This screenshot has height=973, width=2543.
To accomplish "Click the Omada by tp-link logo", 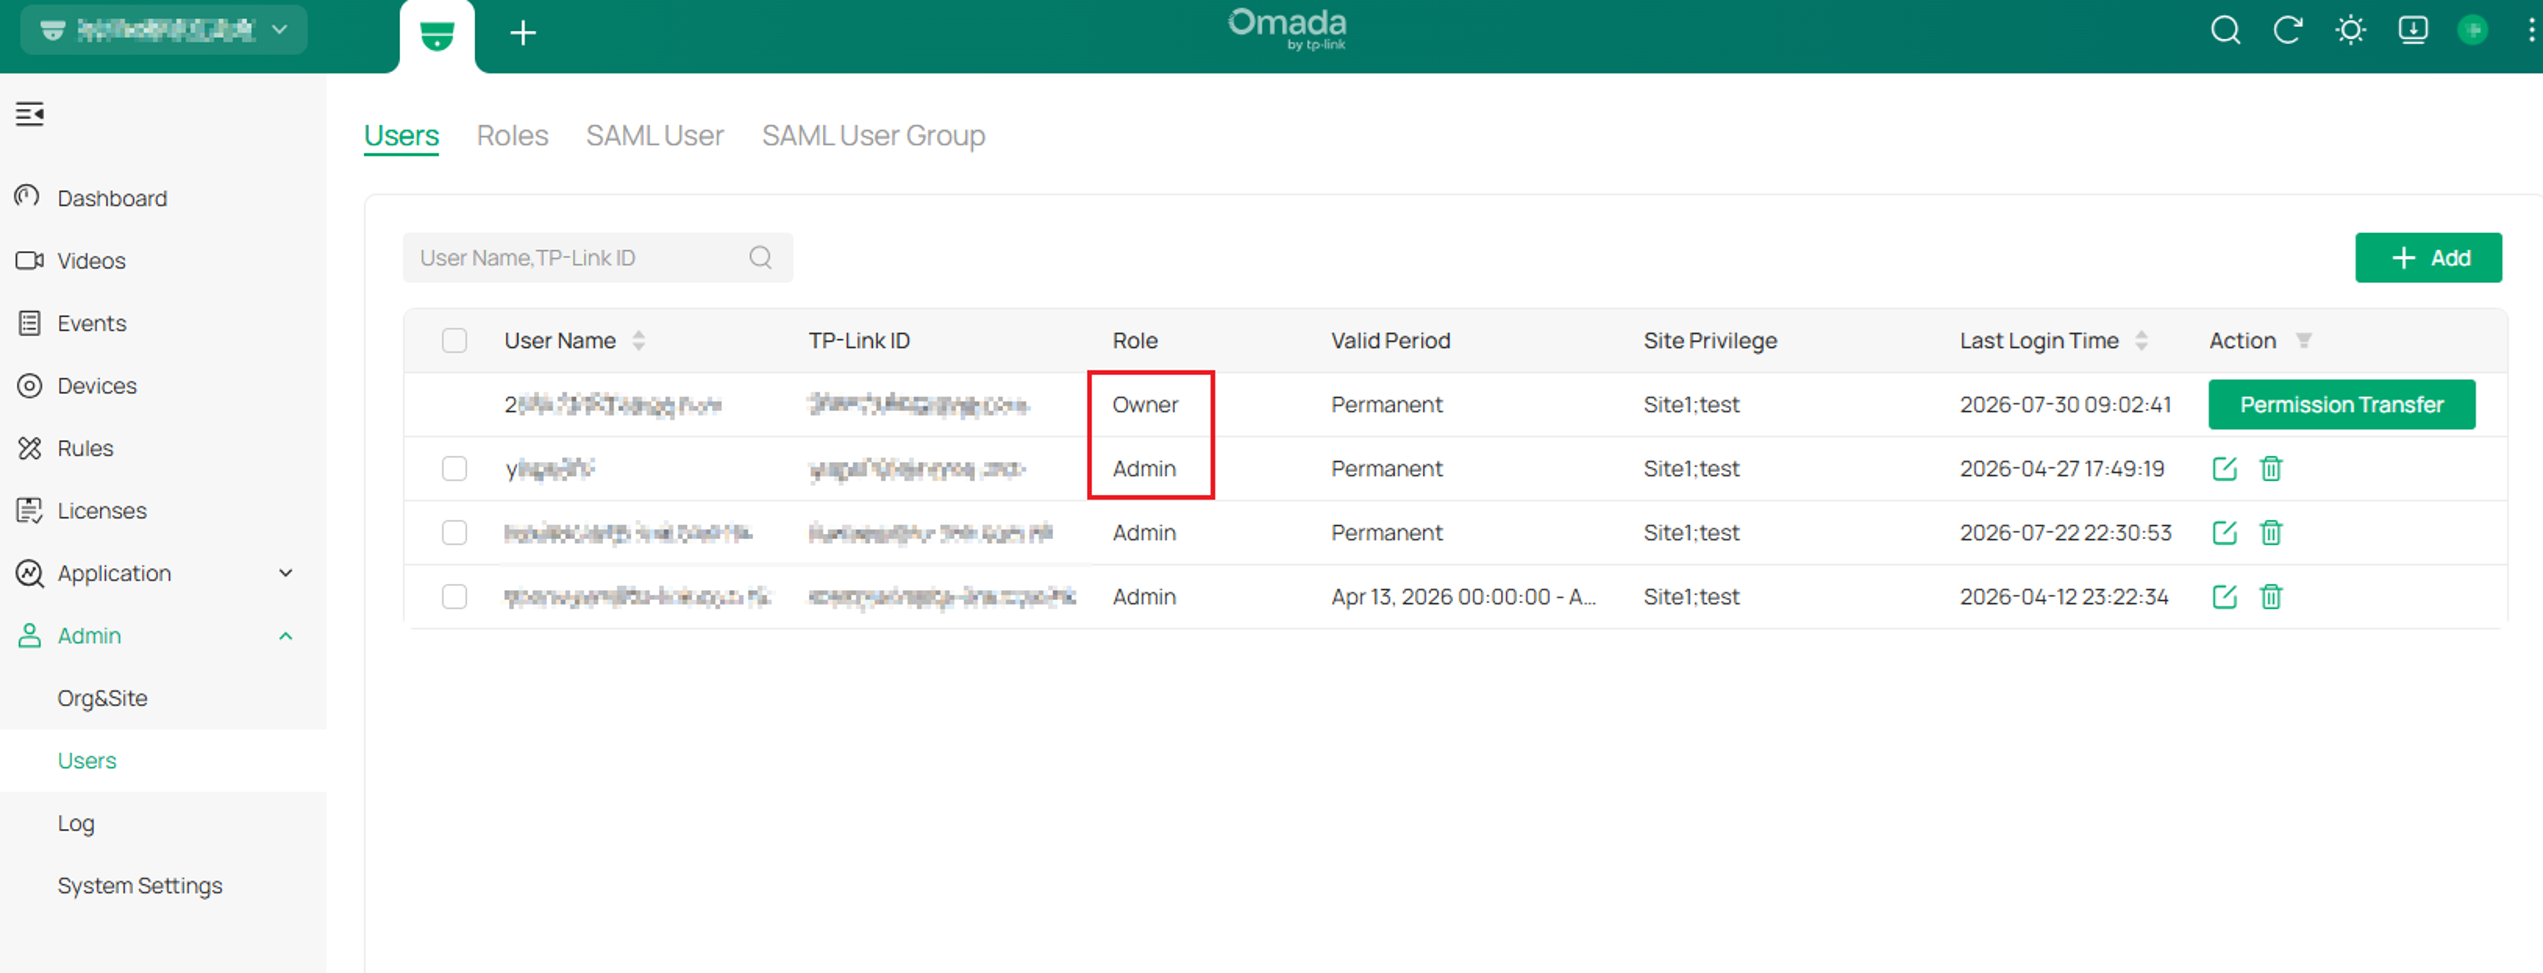I will [1287, 29].
